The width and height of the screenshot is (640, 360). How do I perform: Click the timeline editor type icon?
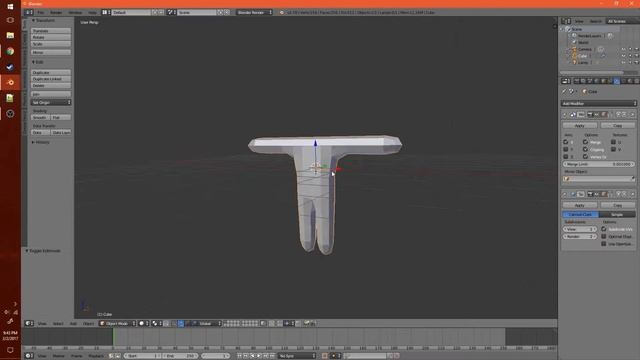pos(29,356)
